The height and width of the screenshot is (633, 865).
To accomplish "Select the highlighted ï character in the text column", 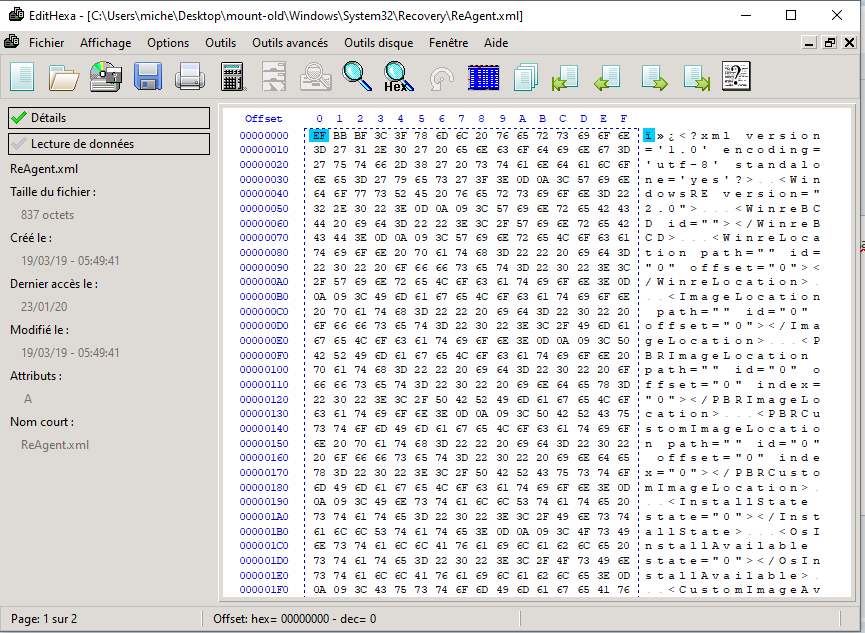I will coord(648,135).
